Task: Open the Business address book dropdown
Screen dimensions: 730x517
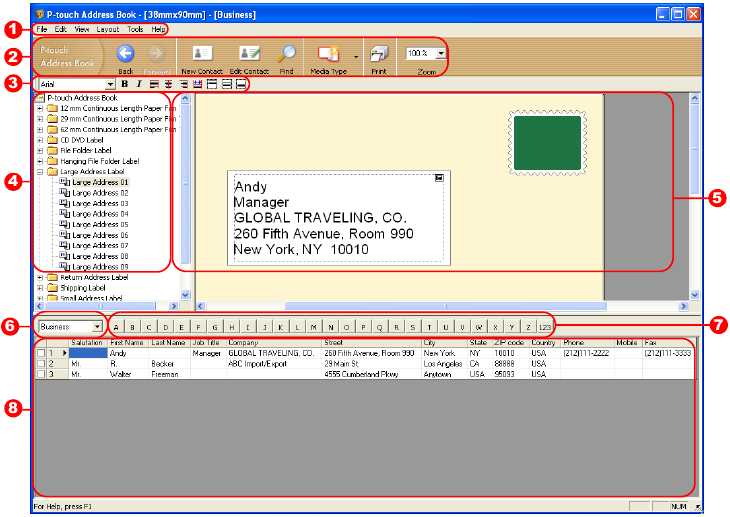Action: point(97,327)
